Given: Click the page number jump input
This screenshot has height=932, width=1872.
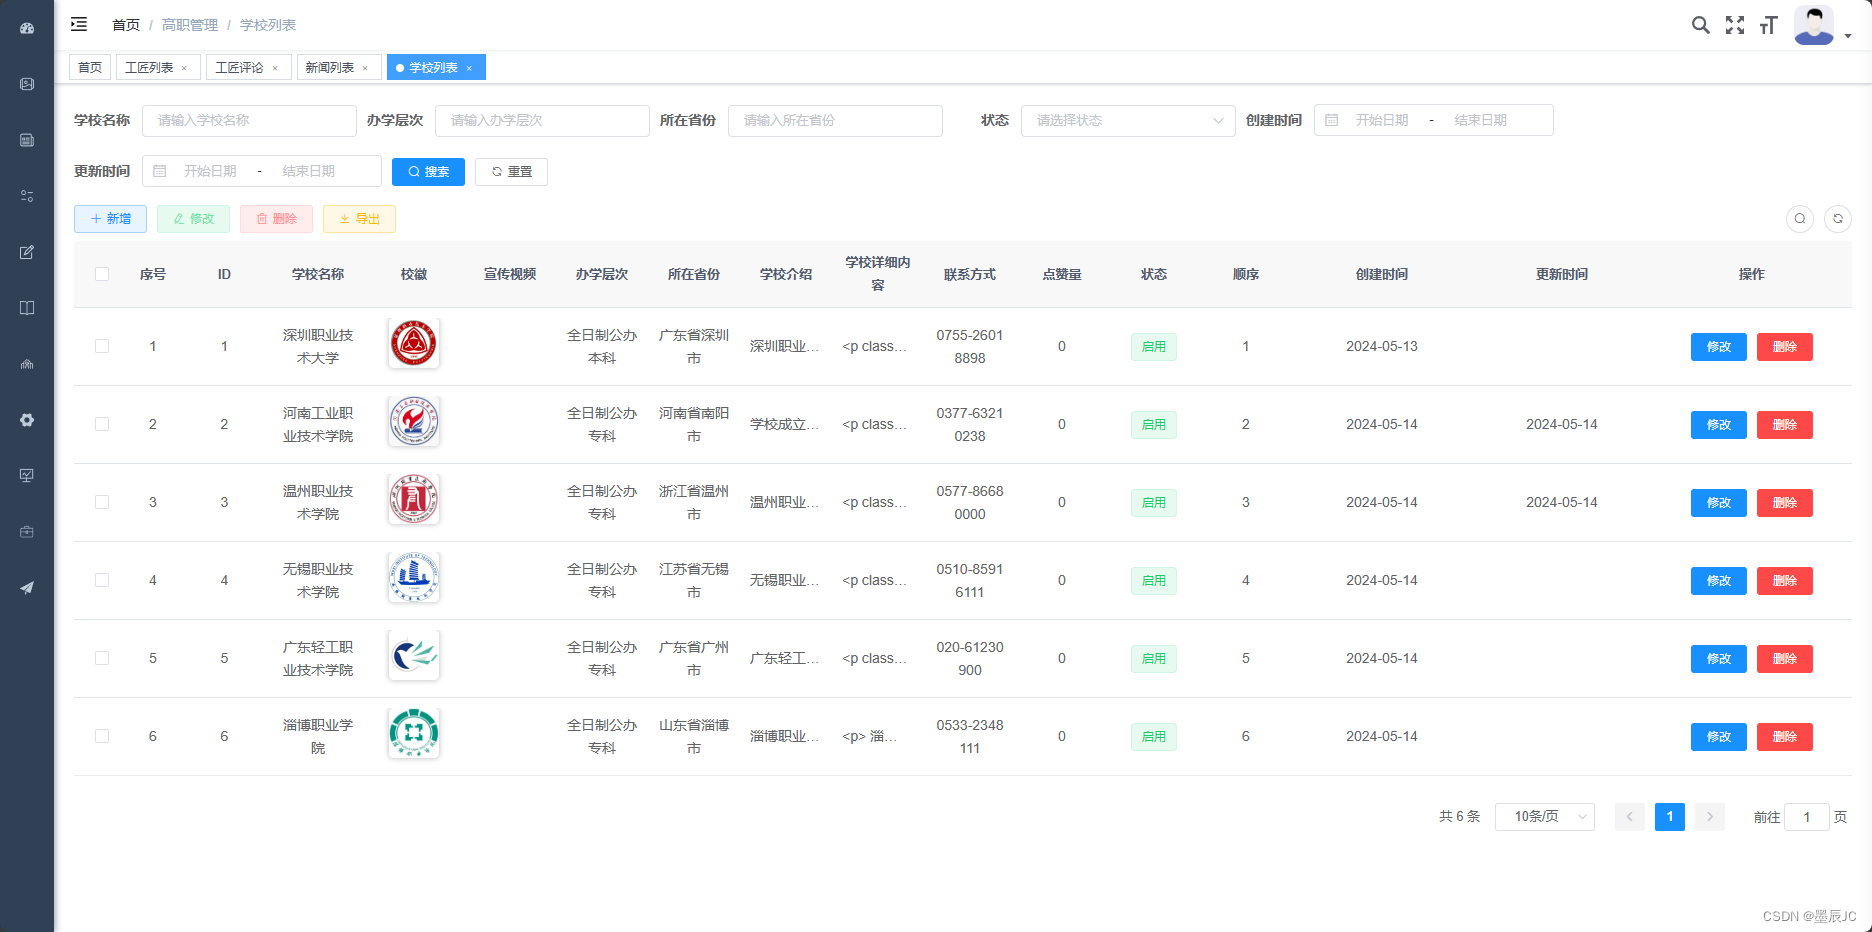Looking at the screenshot, I should pyautogui.click(x=1806, y=817).
